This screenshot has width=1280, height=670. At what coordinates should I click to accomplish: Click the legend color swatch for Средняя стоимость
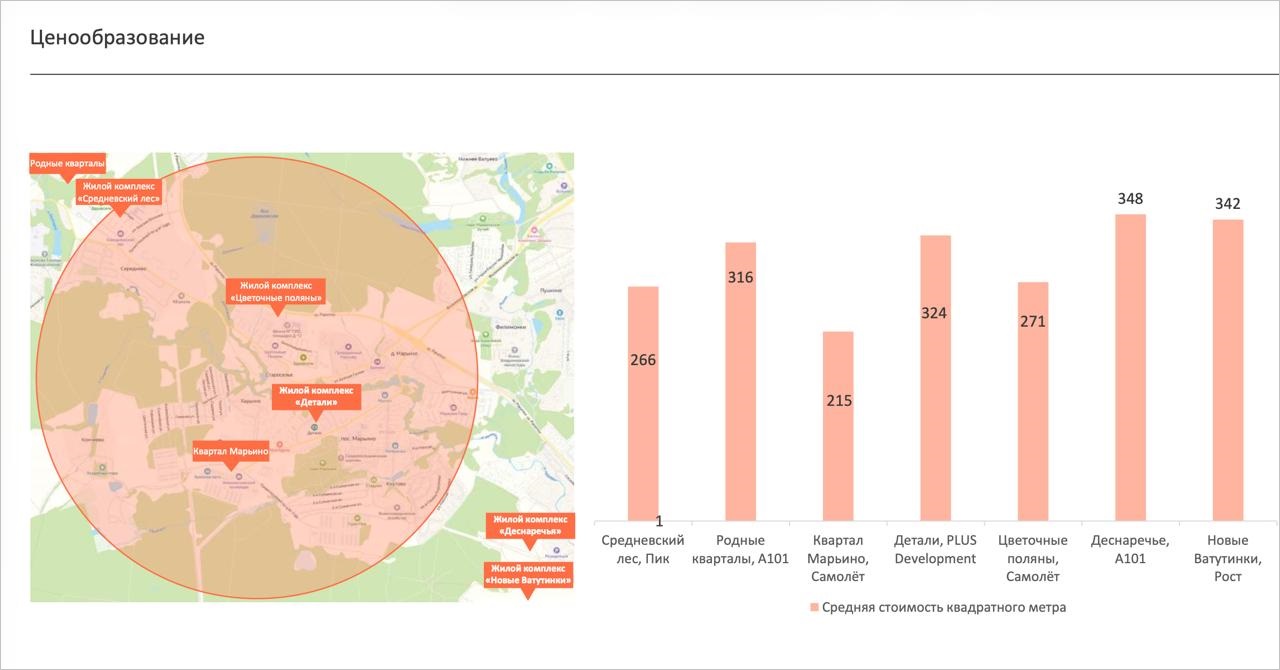813,607
